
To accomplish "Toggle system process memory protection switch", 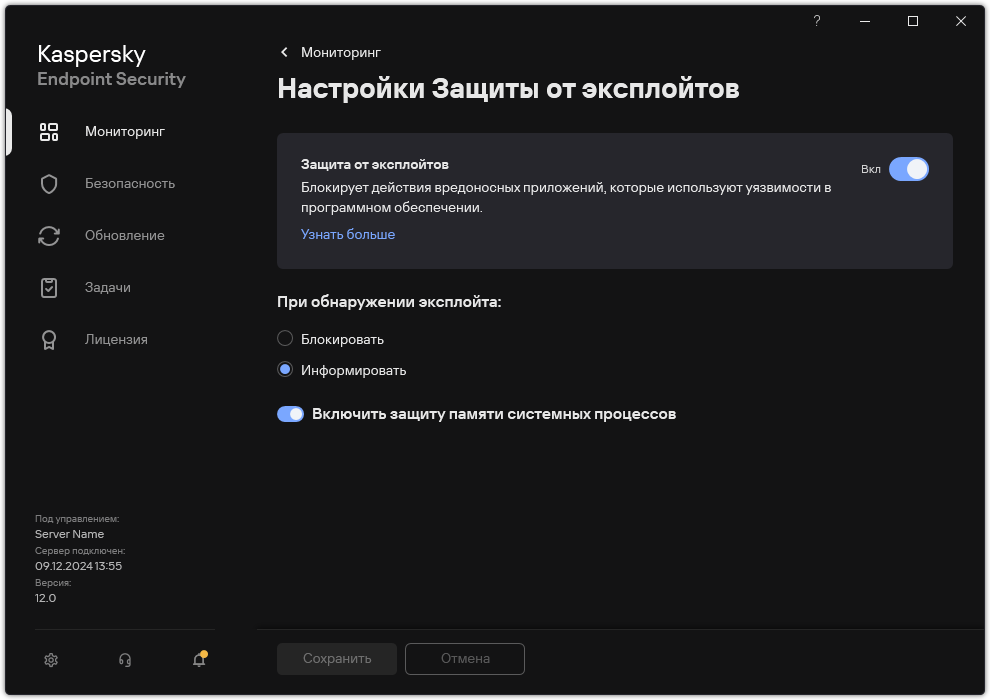I will tap(290, 414).
